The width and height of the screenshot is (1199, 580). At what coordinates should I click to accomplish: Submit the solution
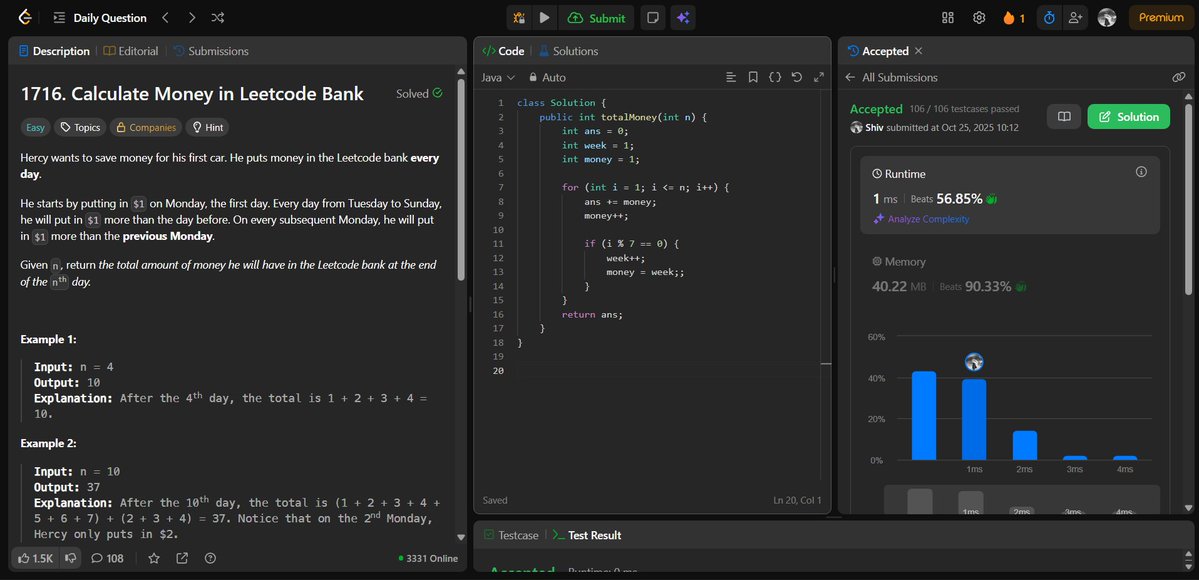click(x=596, y=18)
